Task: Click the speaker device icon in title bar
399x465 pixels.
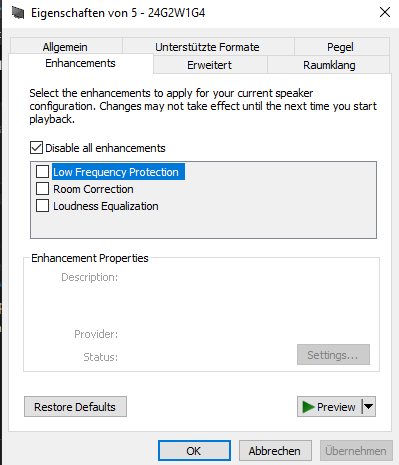Action: tap(18, 13)
